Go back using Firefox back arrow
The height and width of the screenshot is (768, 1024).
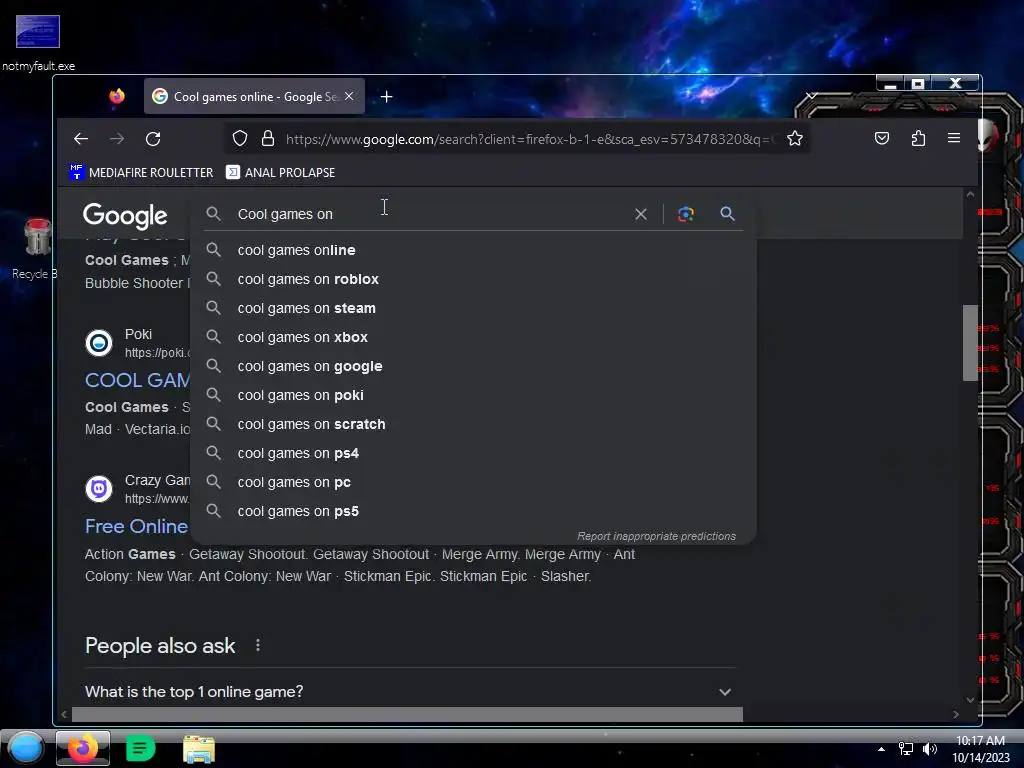tap(81, 138)
